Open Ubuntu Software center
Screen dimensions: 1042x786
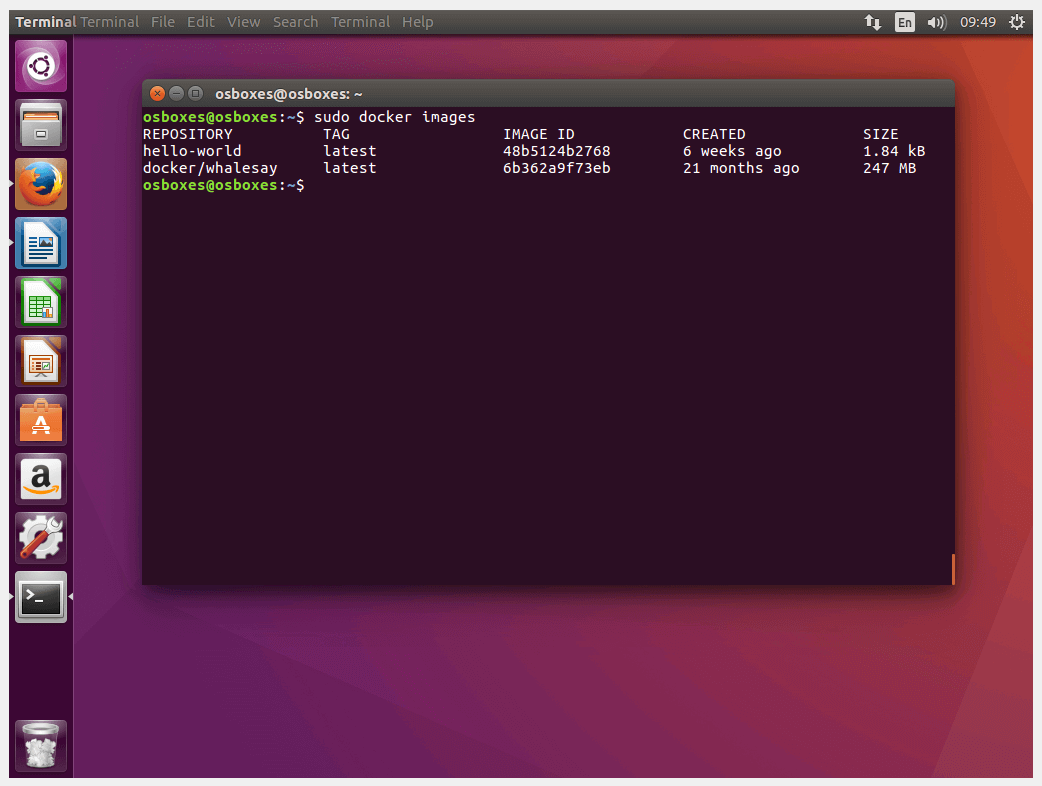41,420
